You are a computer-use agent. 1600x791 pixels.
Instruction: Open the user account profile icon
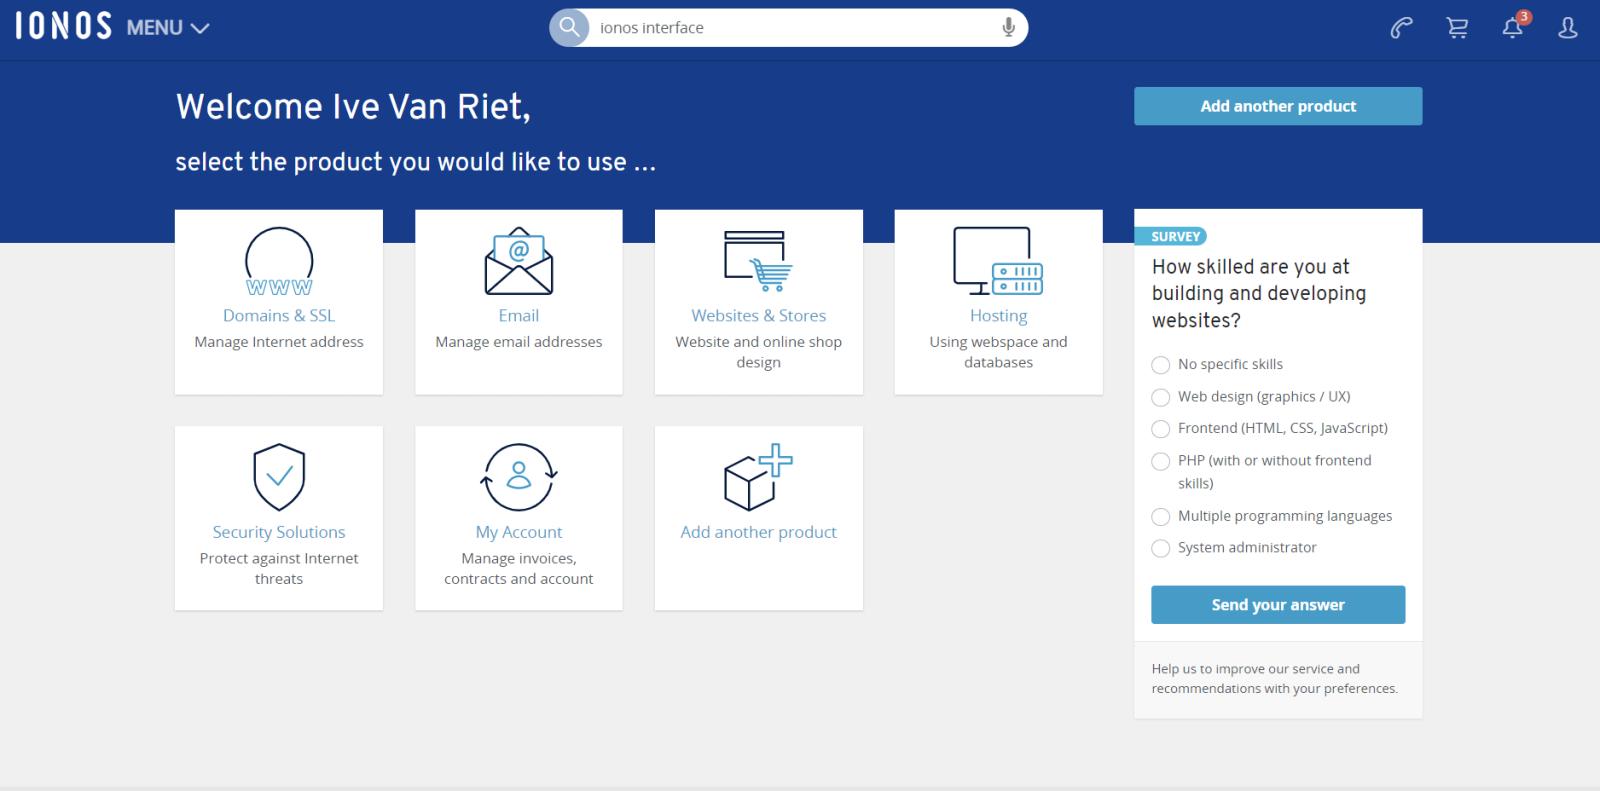click(1567, 28)
